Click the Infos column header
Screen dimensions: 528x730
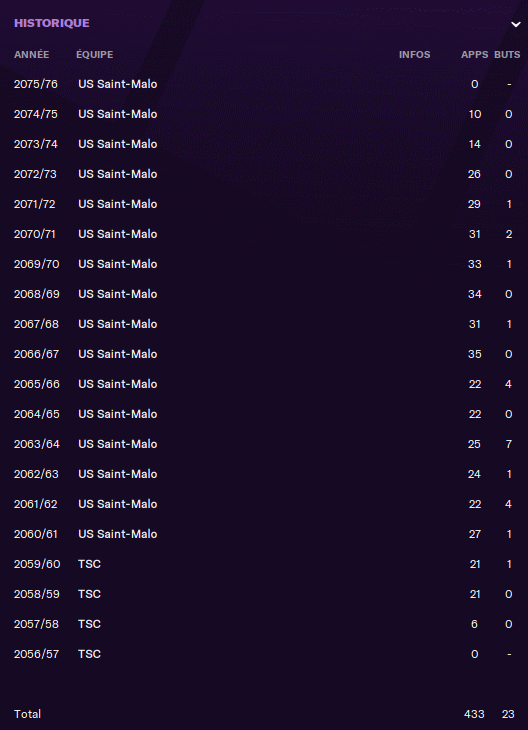pyautogui.click(x=414, y=54)
